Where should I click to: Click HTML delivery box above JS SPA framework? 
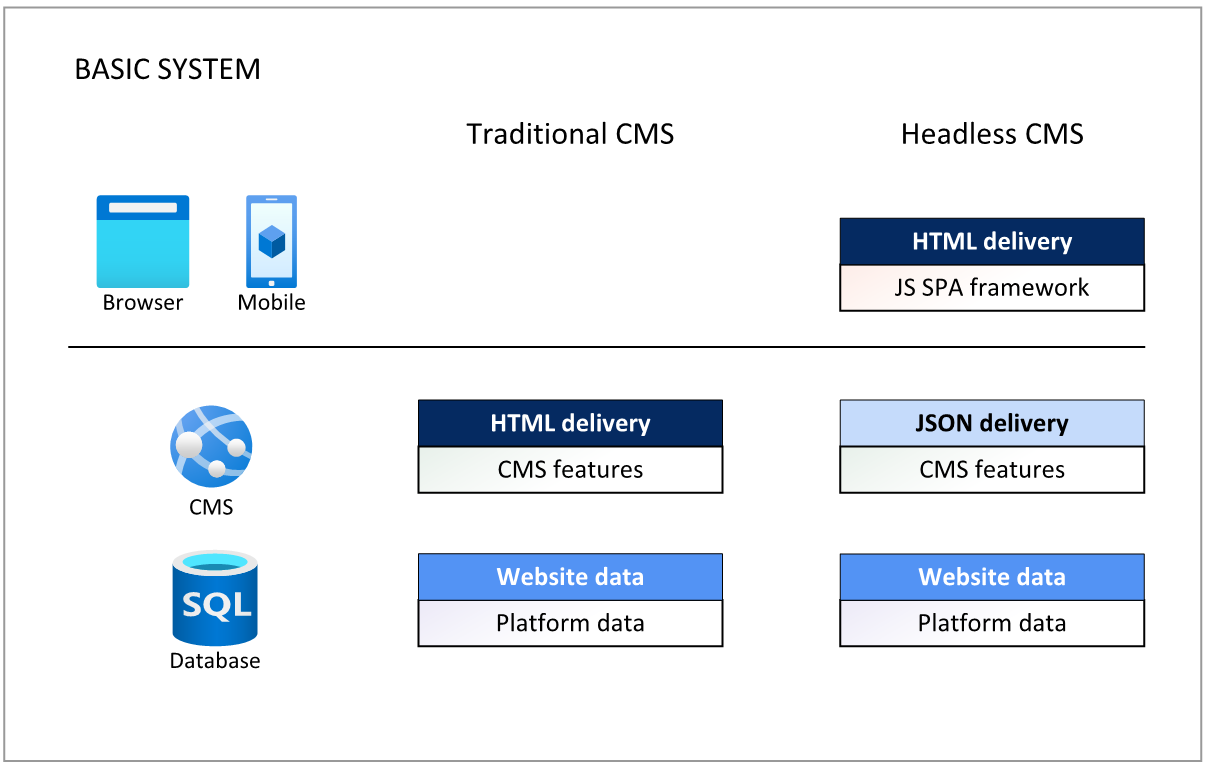992,241
